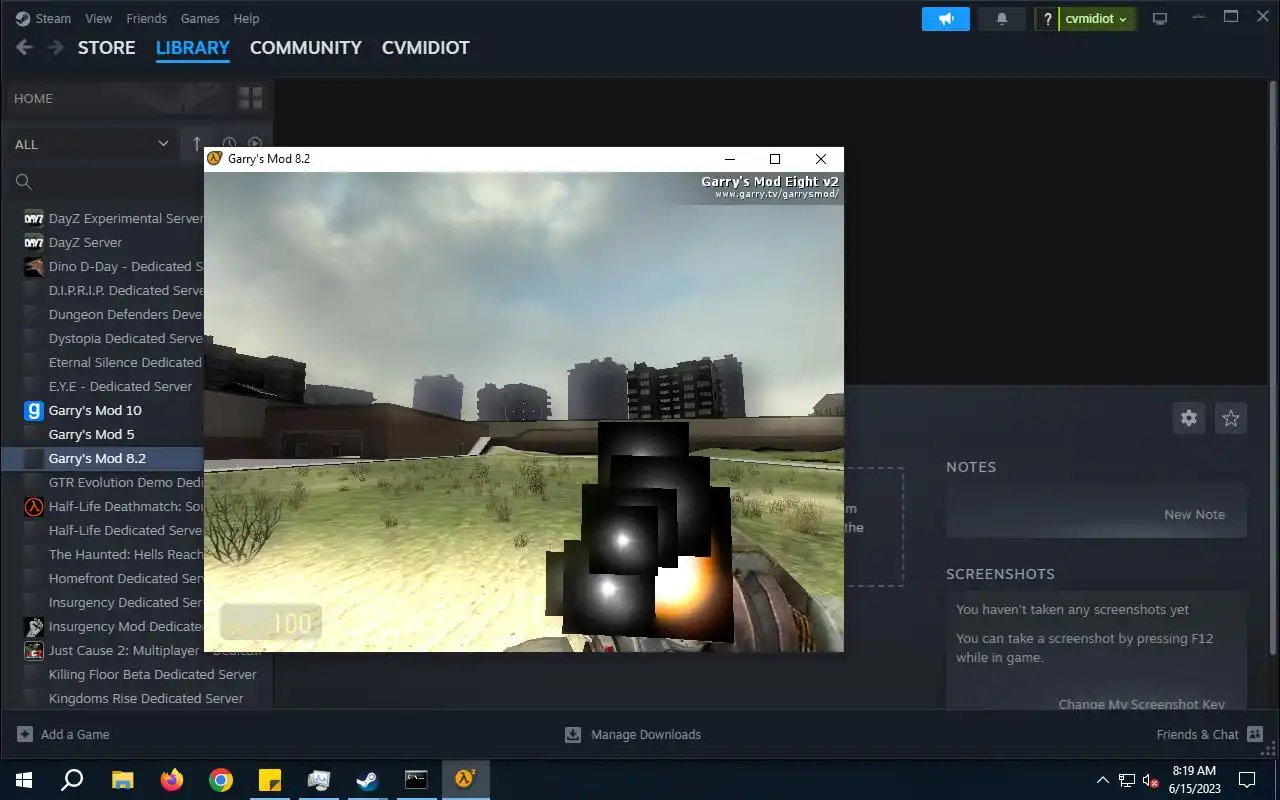Open Sticky Notes taskbar icon
Viewport: 1280px width, 800px height.
[x=269, y=780]
